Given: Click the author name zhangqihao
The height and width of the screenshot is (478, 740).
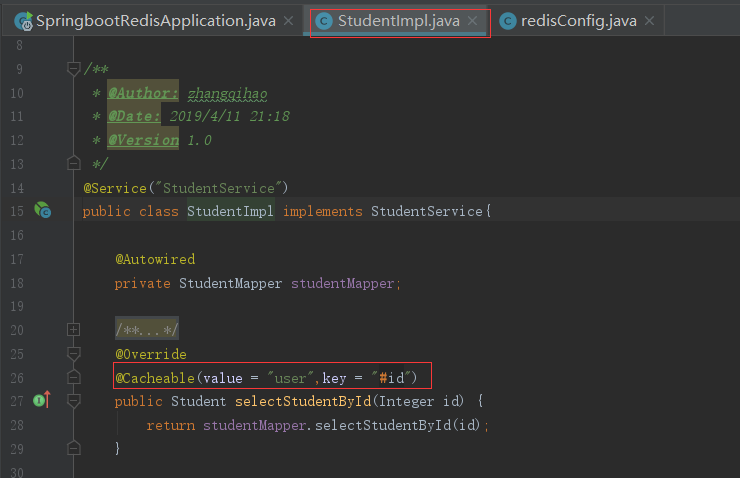Looking at the screenshot, I should click(x=227, y=93).
